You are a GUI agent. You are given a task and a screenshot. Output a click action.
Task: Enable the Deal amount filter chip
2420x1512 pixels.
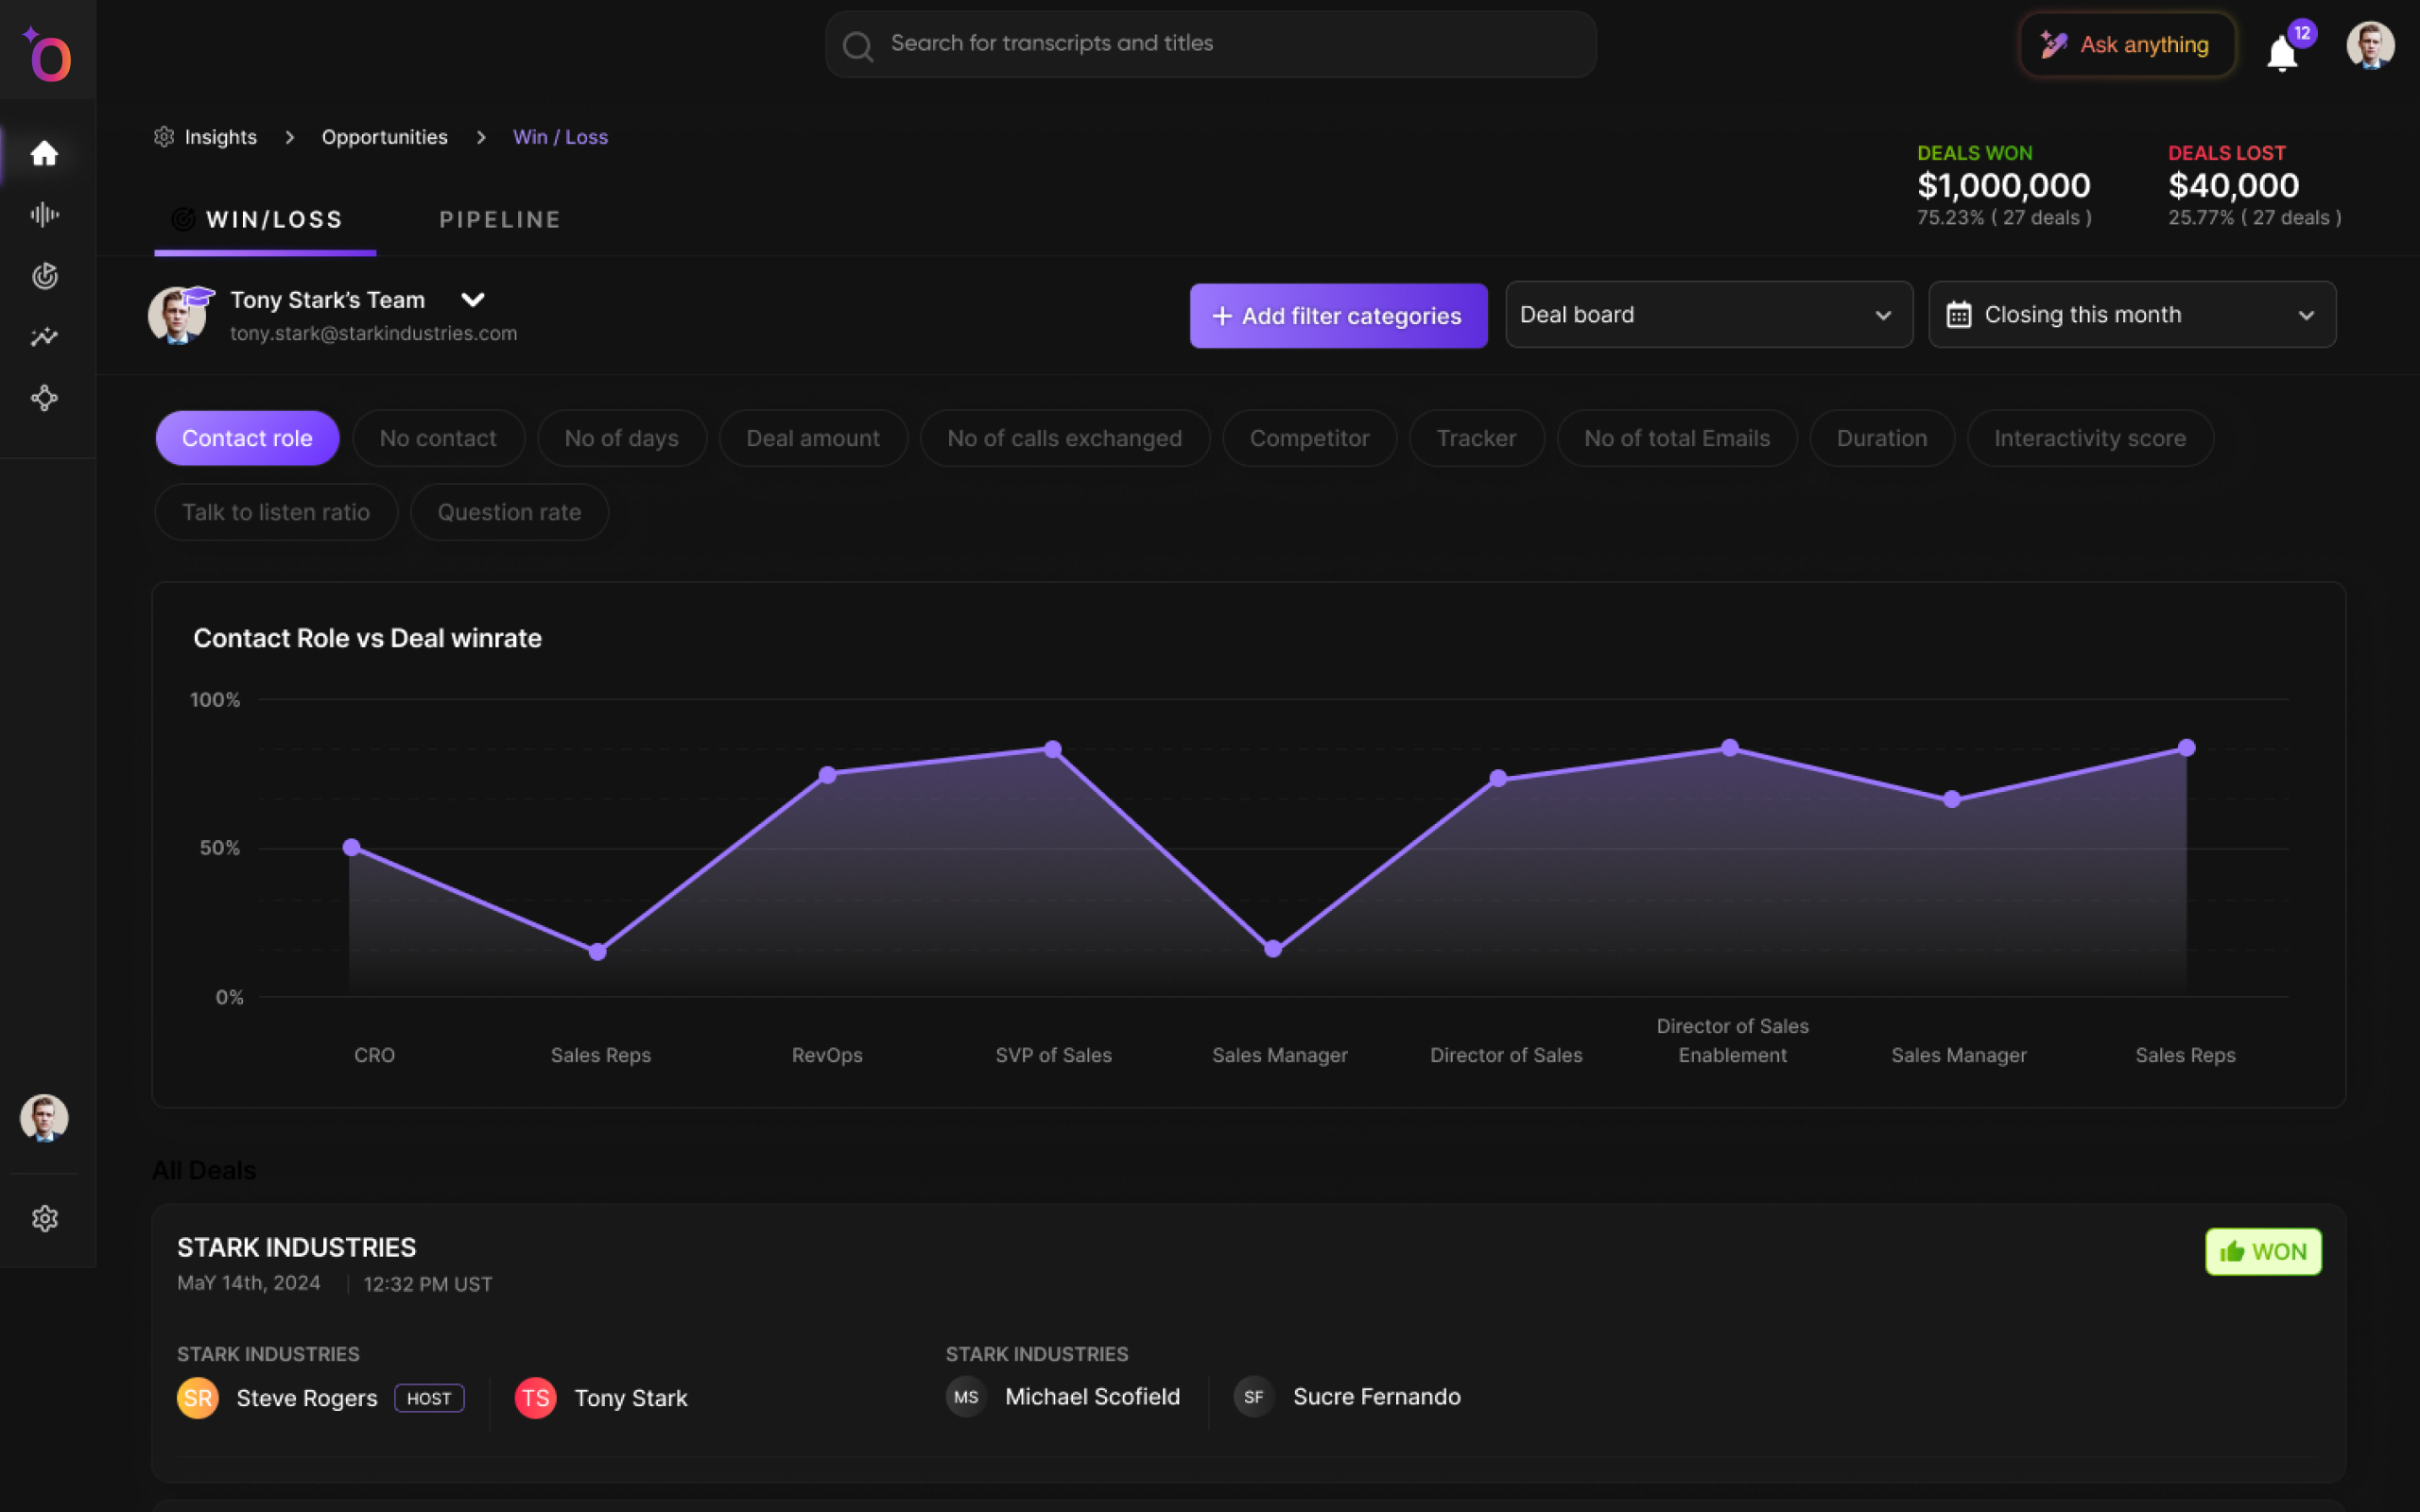point(812,438)
